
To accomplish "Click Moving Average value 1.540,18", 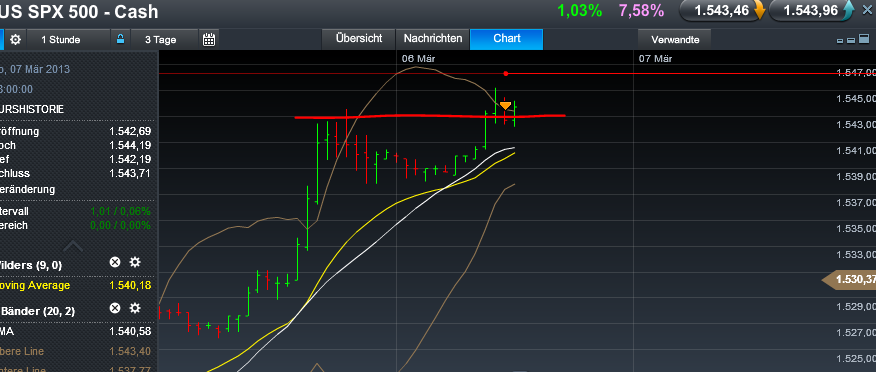I will (130, 285).
